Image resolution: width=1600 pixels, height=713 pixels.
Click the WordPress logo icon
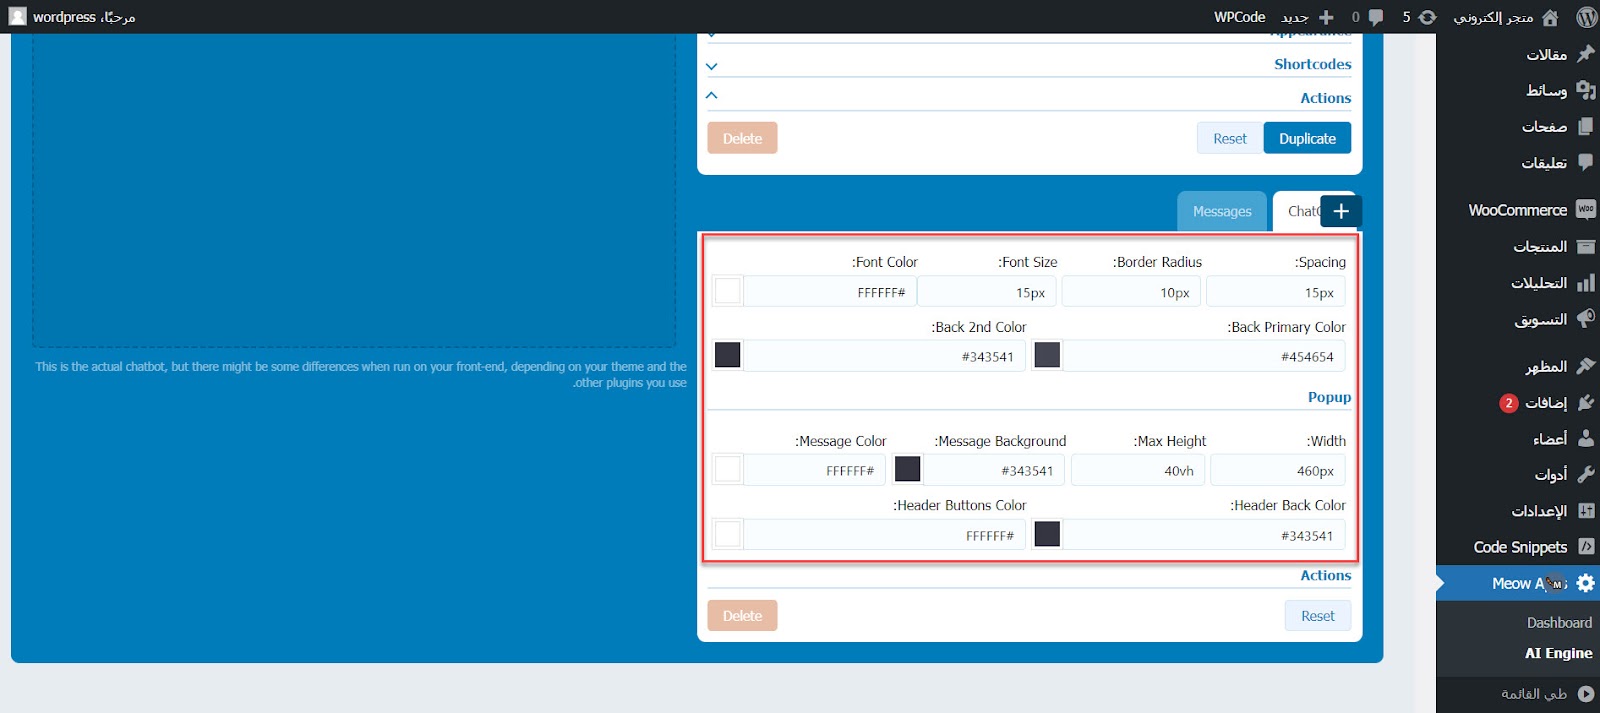click(1586, 17)
